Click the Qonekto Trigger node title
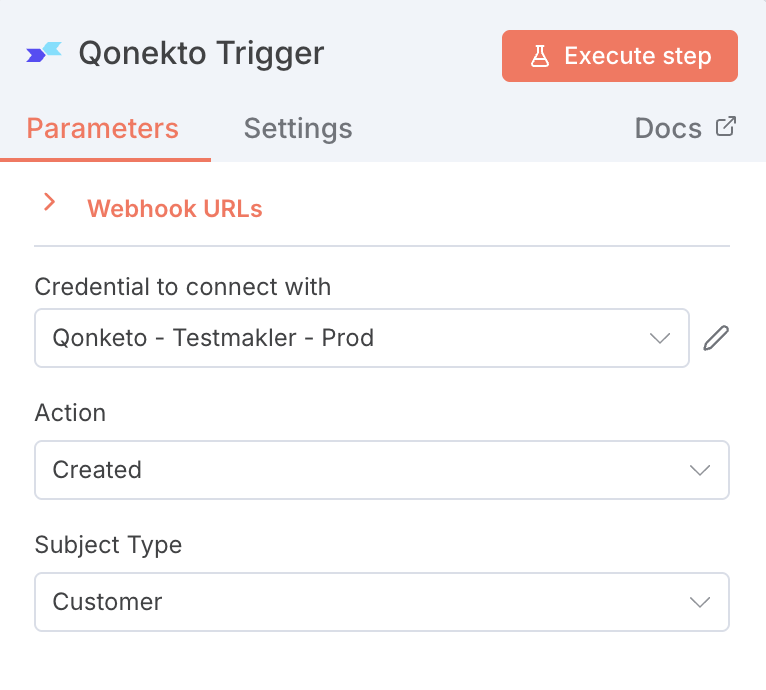The image size is (766, 690). click(201, 53)
